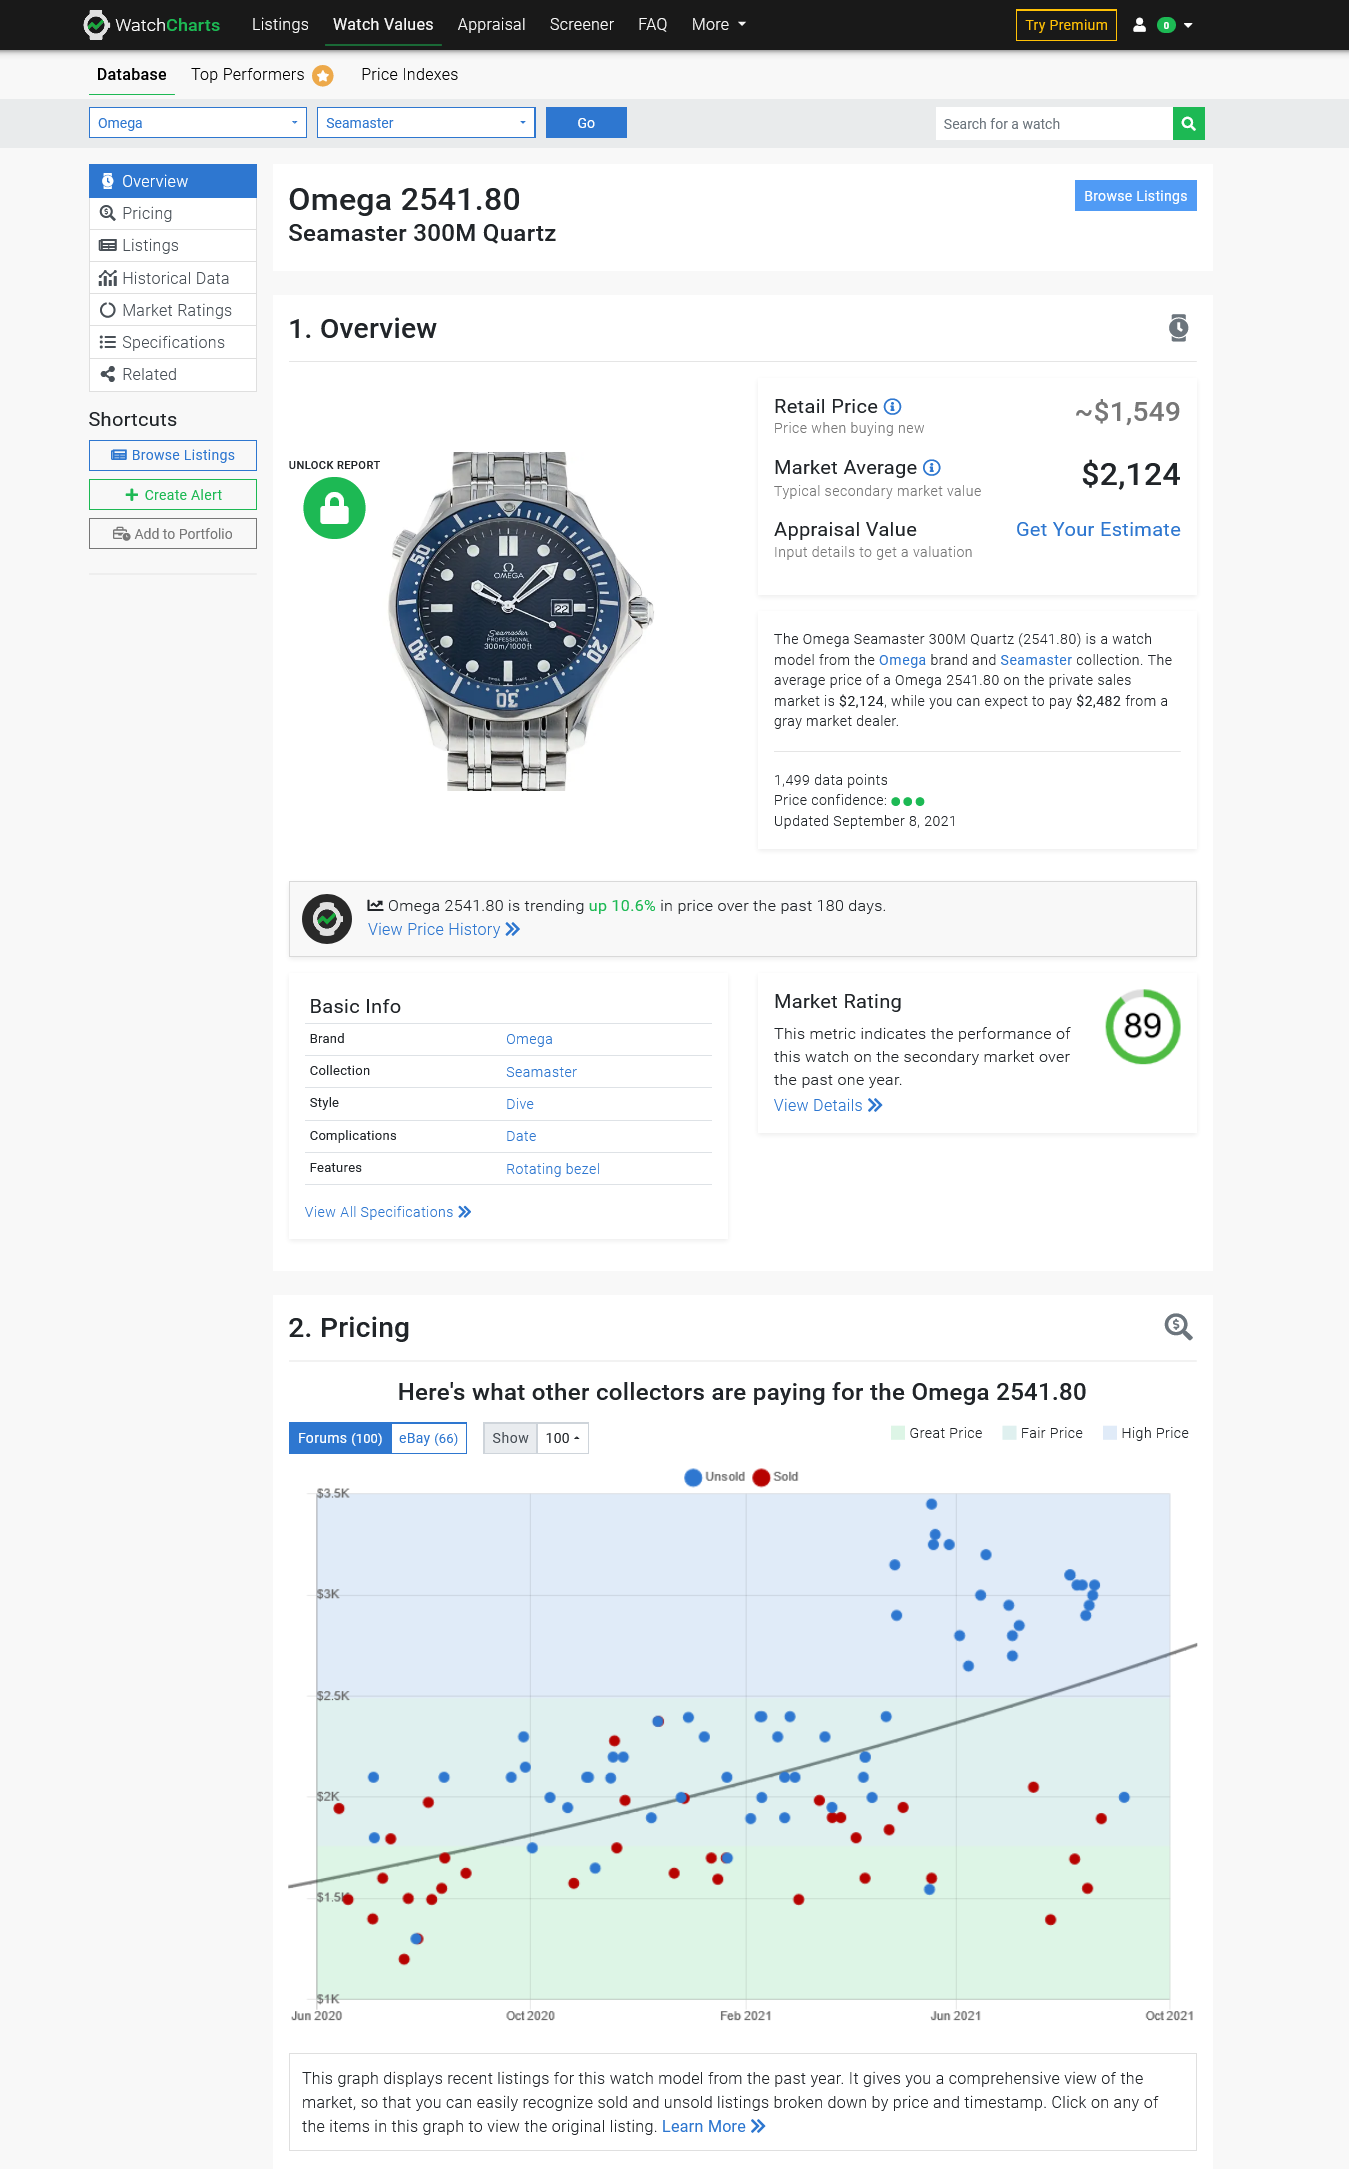
Task: Click the Retail Price info icon
Action: [893, 407]
